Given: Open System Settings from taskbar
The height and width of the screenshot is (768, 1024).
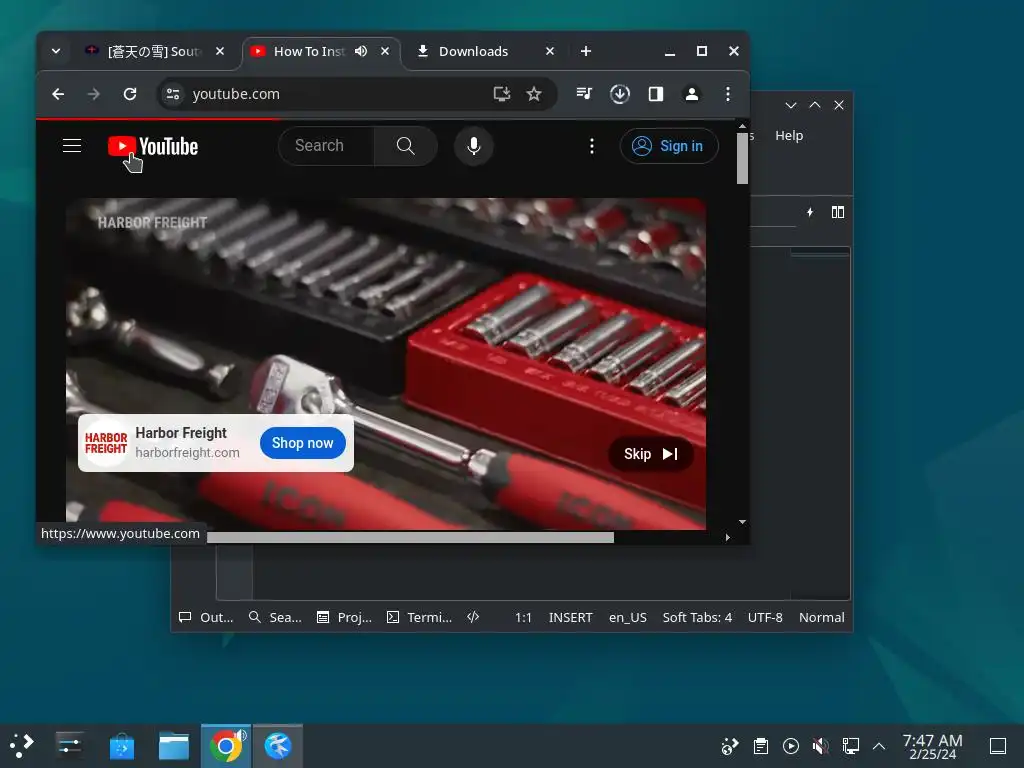Looking at the screenshot, I should tap(69, 746).
